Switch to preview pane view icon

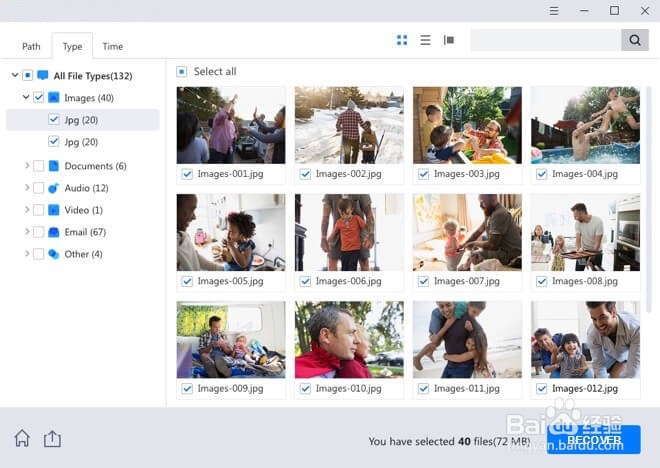click(449, 40)
